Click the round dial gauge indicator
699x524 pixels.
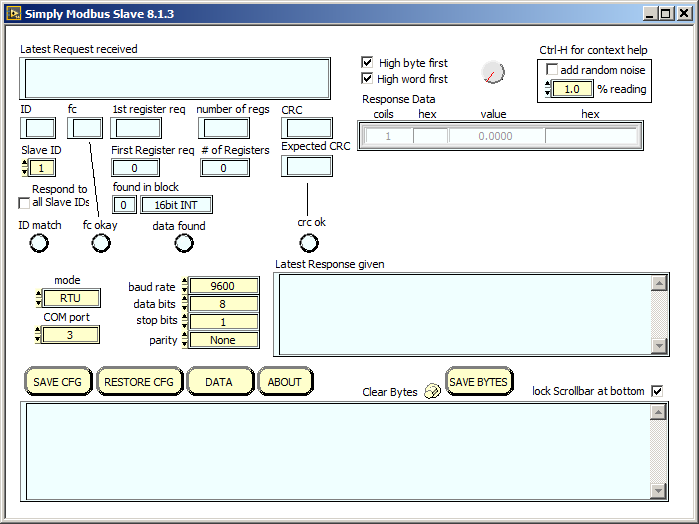[x=493, y=72]
